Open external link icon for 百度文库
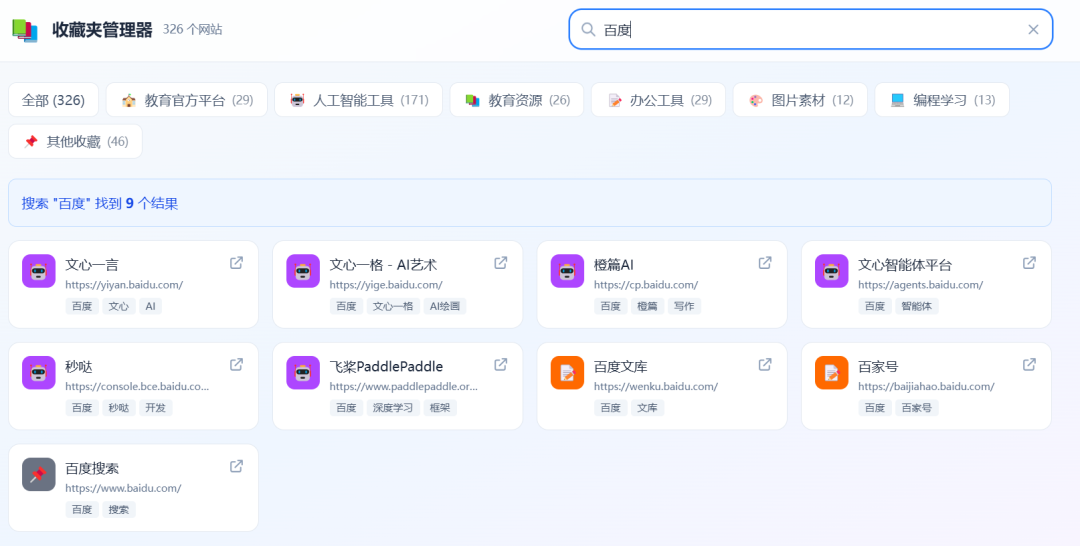The height and width of the screenshot is (546, 1080). point(765,365)
